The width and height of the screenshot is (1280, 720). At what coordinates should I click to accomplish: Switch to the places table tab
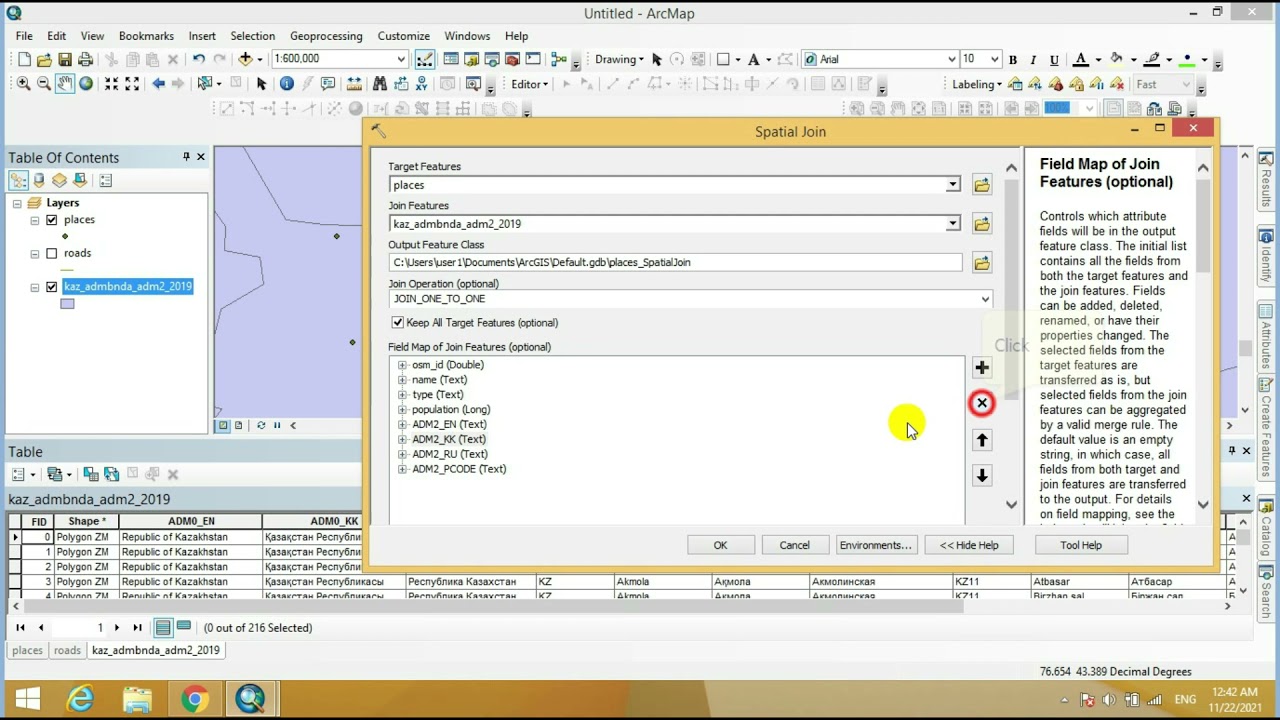27,650
